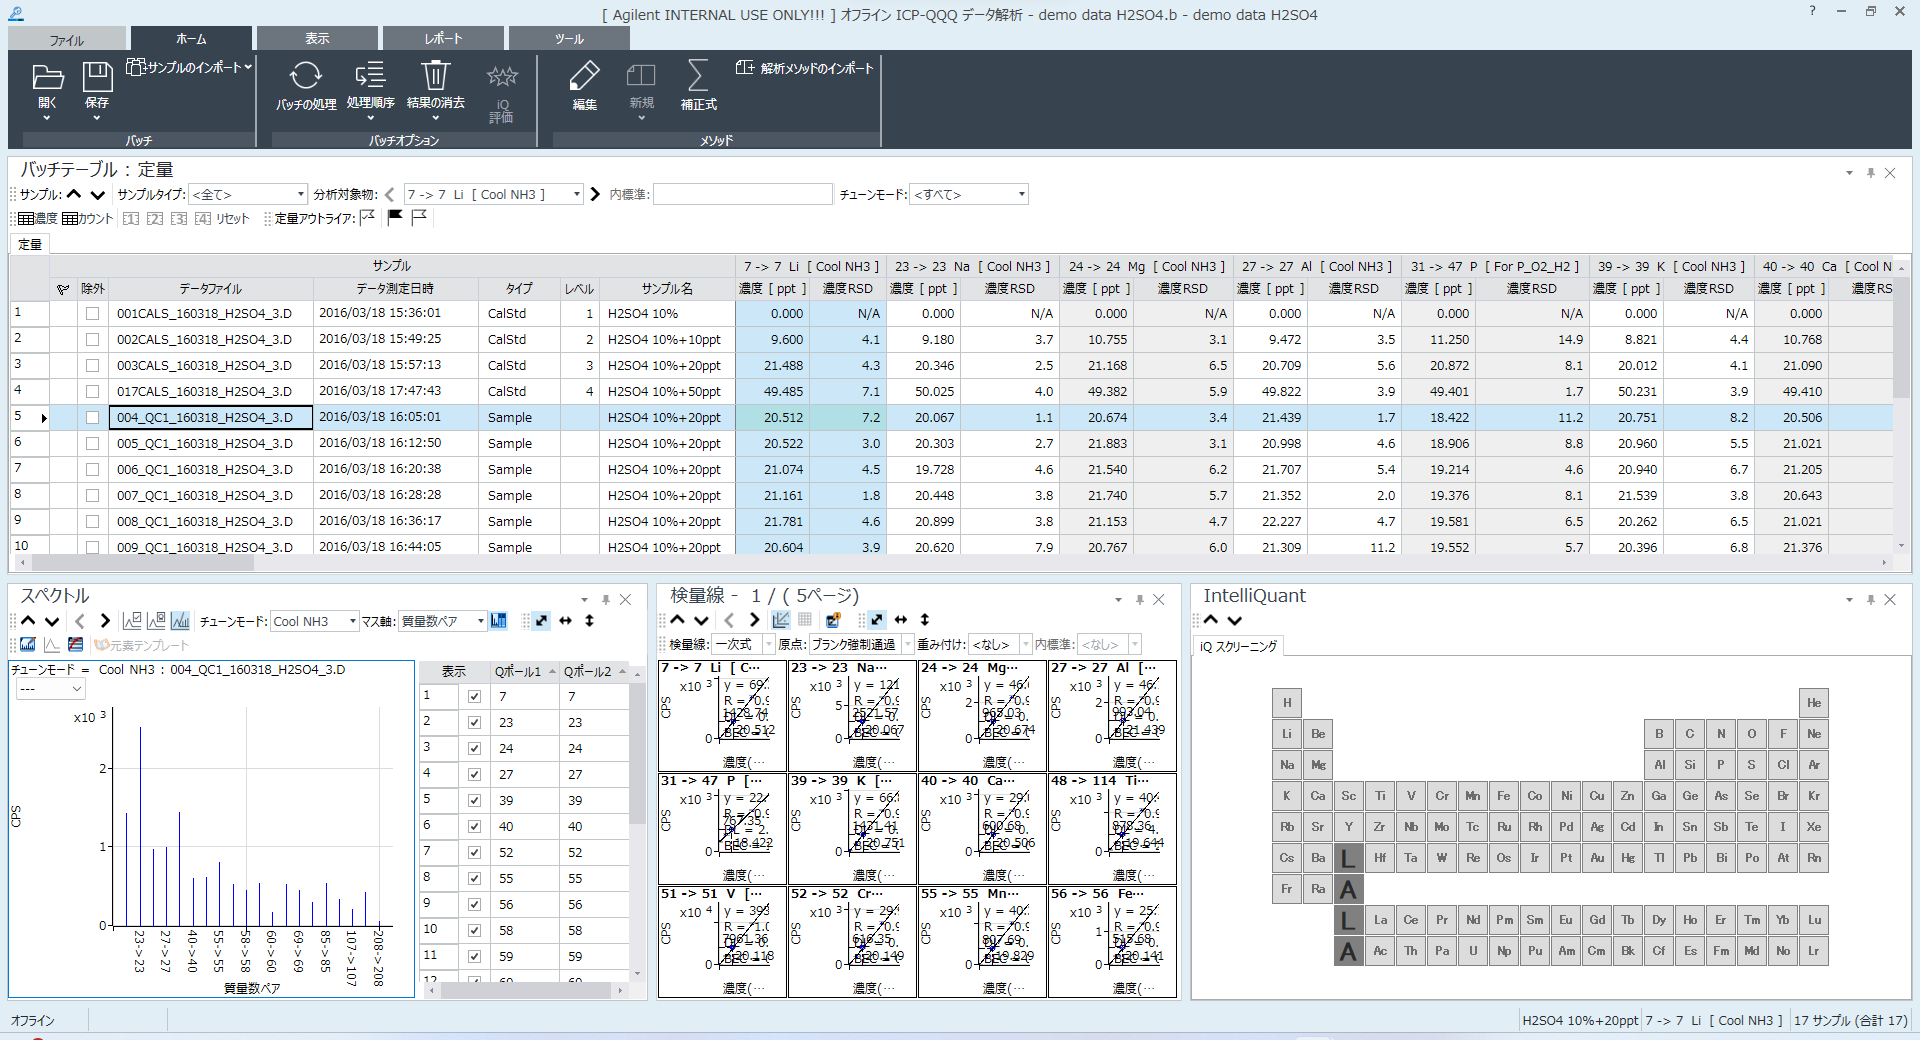Viewport: 1920px width, 1040px height.
Task: Click the bar chart icon beside マス軸
Action: pos(498,621)
